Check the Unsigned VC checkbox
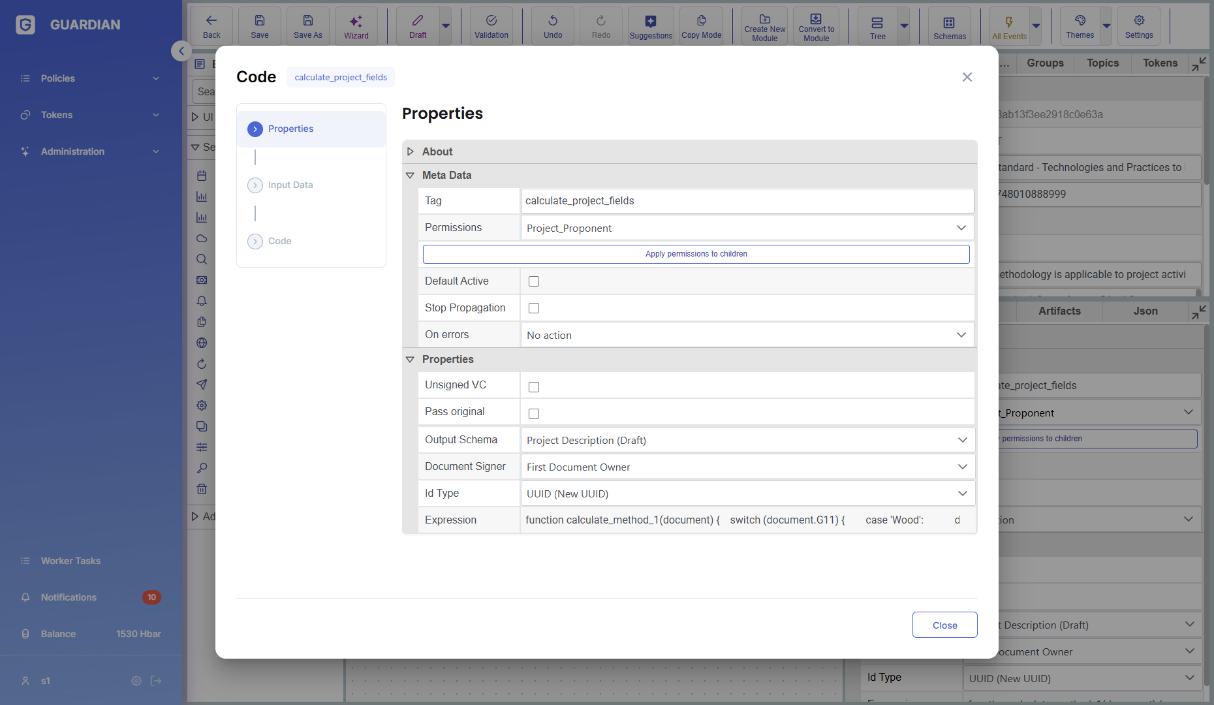 click(x=534, y=387)
